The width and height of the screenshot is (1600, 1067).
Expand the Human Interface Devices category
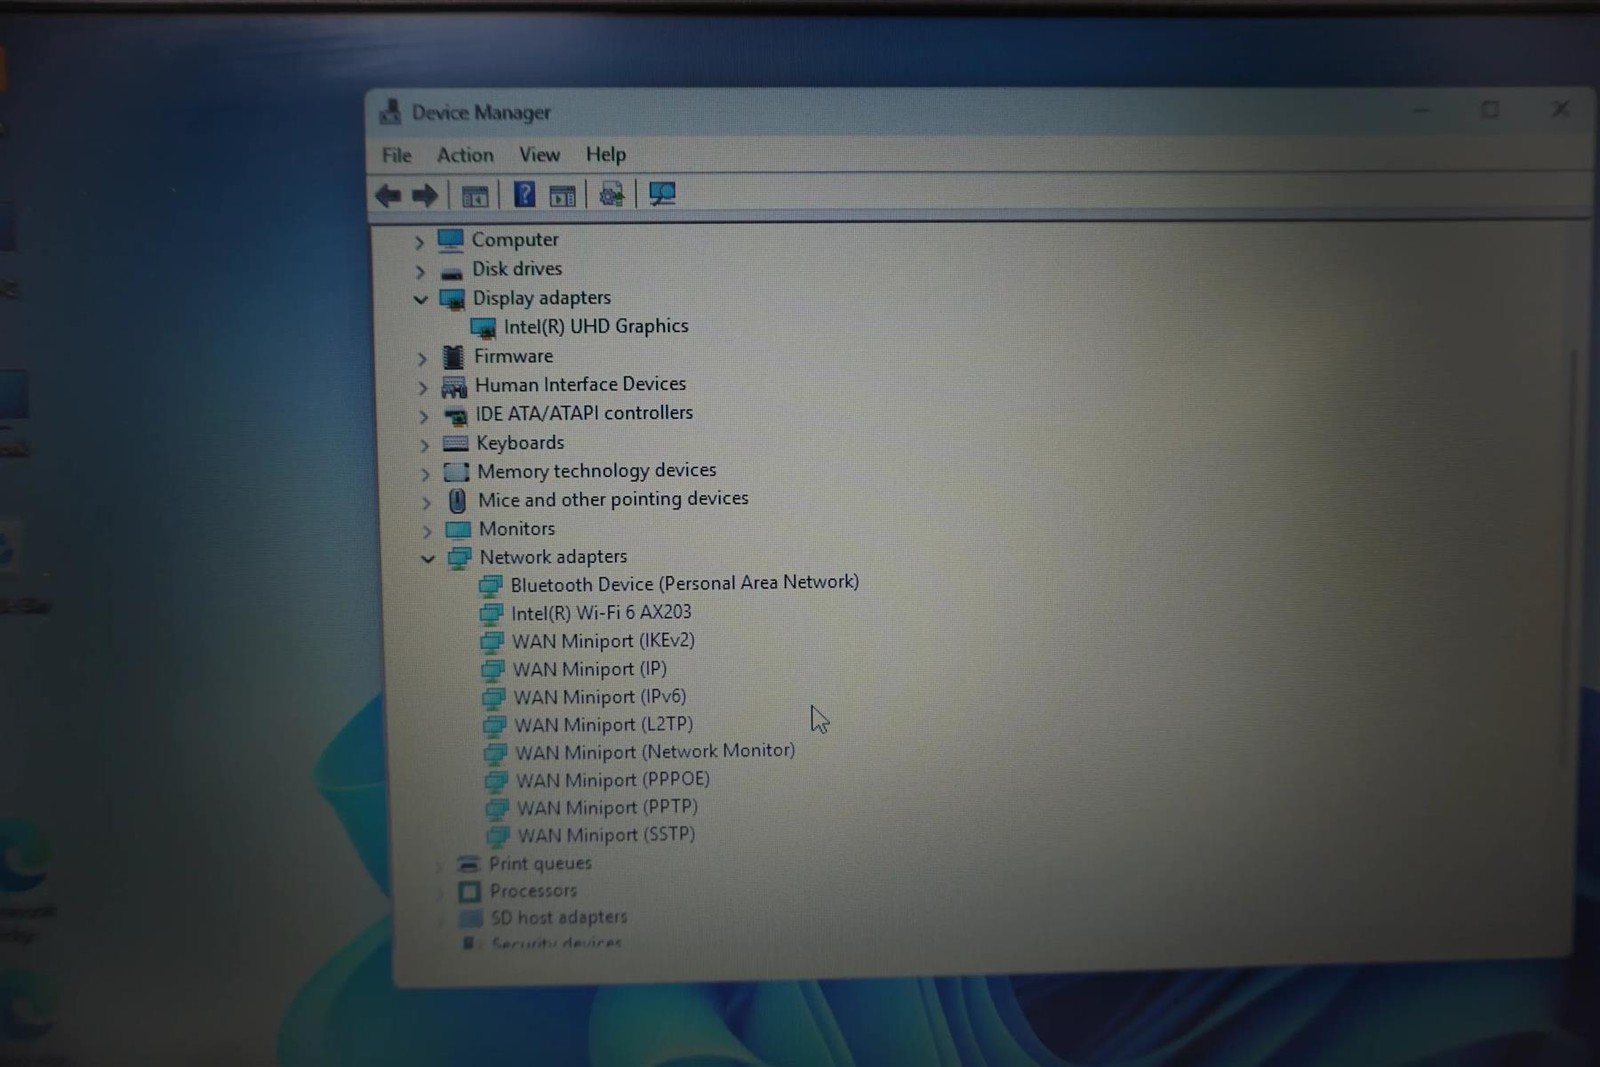[423, 386]
